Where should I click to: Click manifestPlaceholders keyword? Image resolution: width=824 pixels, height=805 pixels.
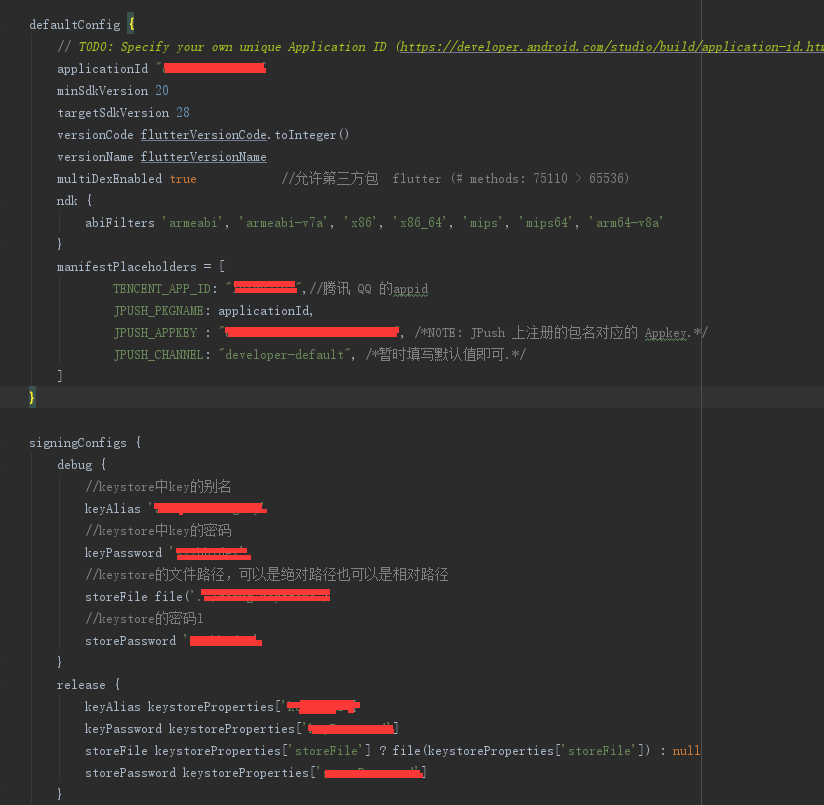(x=127, y=267)
